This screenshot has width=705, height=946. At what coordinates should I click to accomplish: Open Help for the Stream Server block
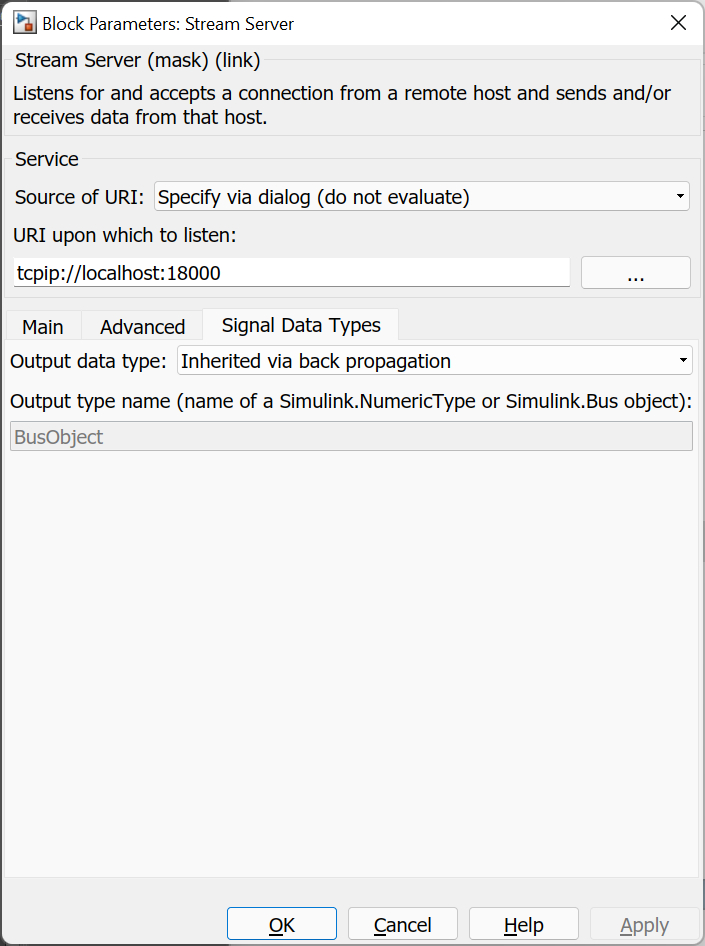point(523,924)
